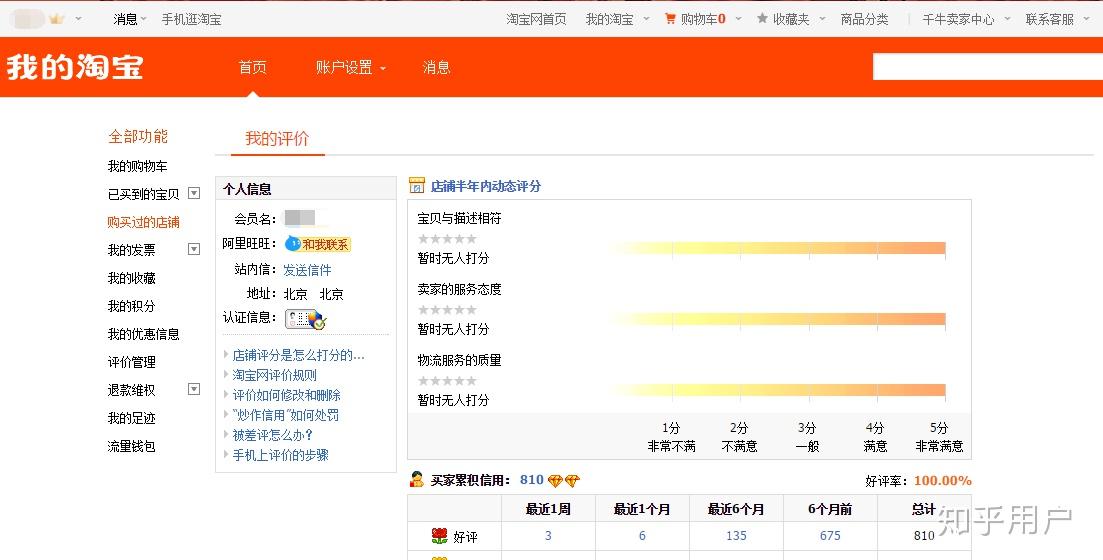
Task: Click the 认证信息 ID card icon
Action: tap(305, 319)
